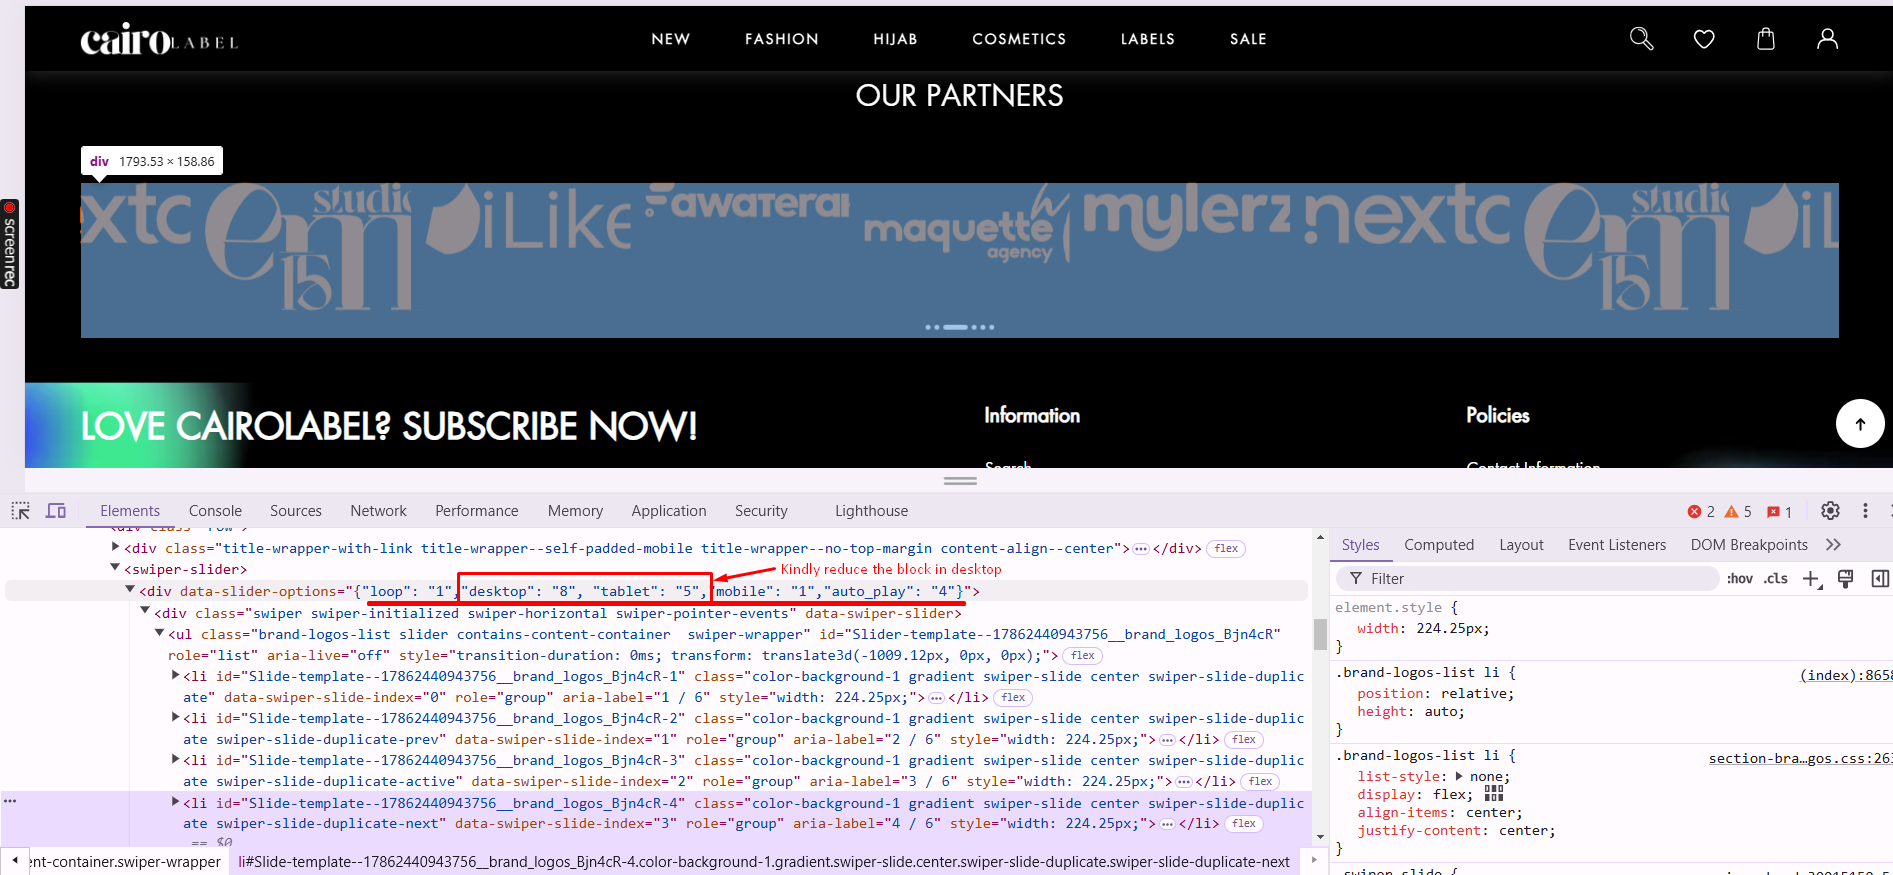Open the COSMETICS navigation menu

1019,39
